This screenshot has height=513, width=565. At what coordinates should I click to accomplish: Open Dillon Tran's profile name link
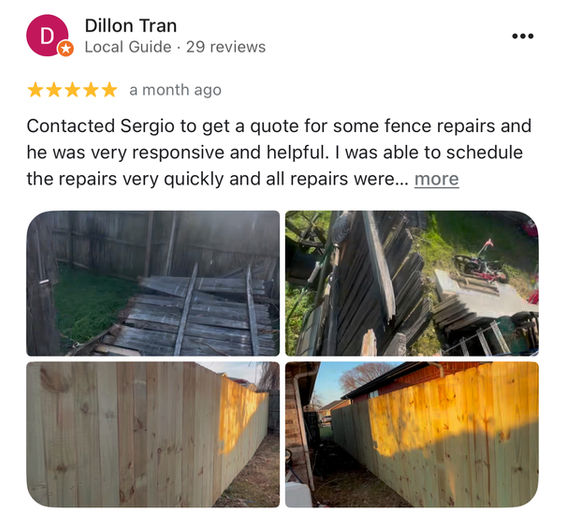pos(131,26)
